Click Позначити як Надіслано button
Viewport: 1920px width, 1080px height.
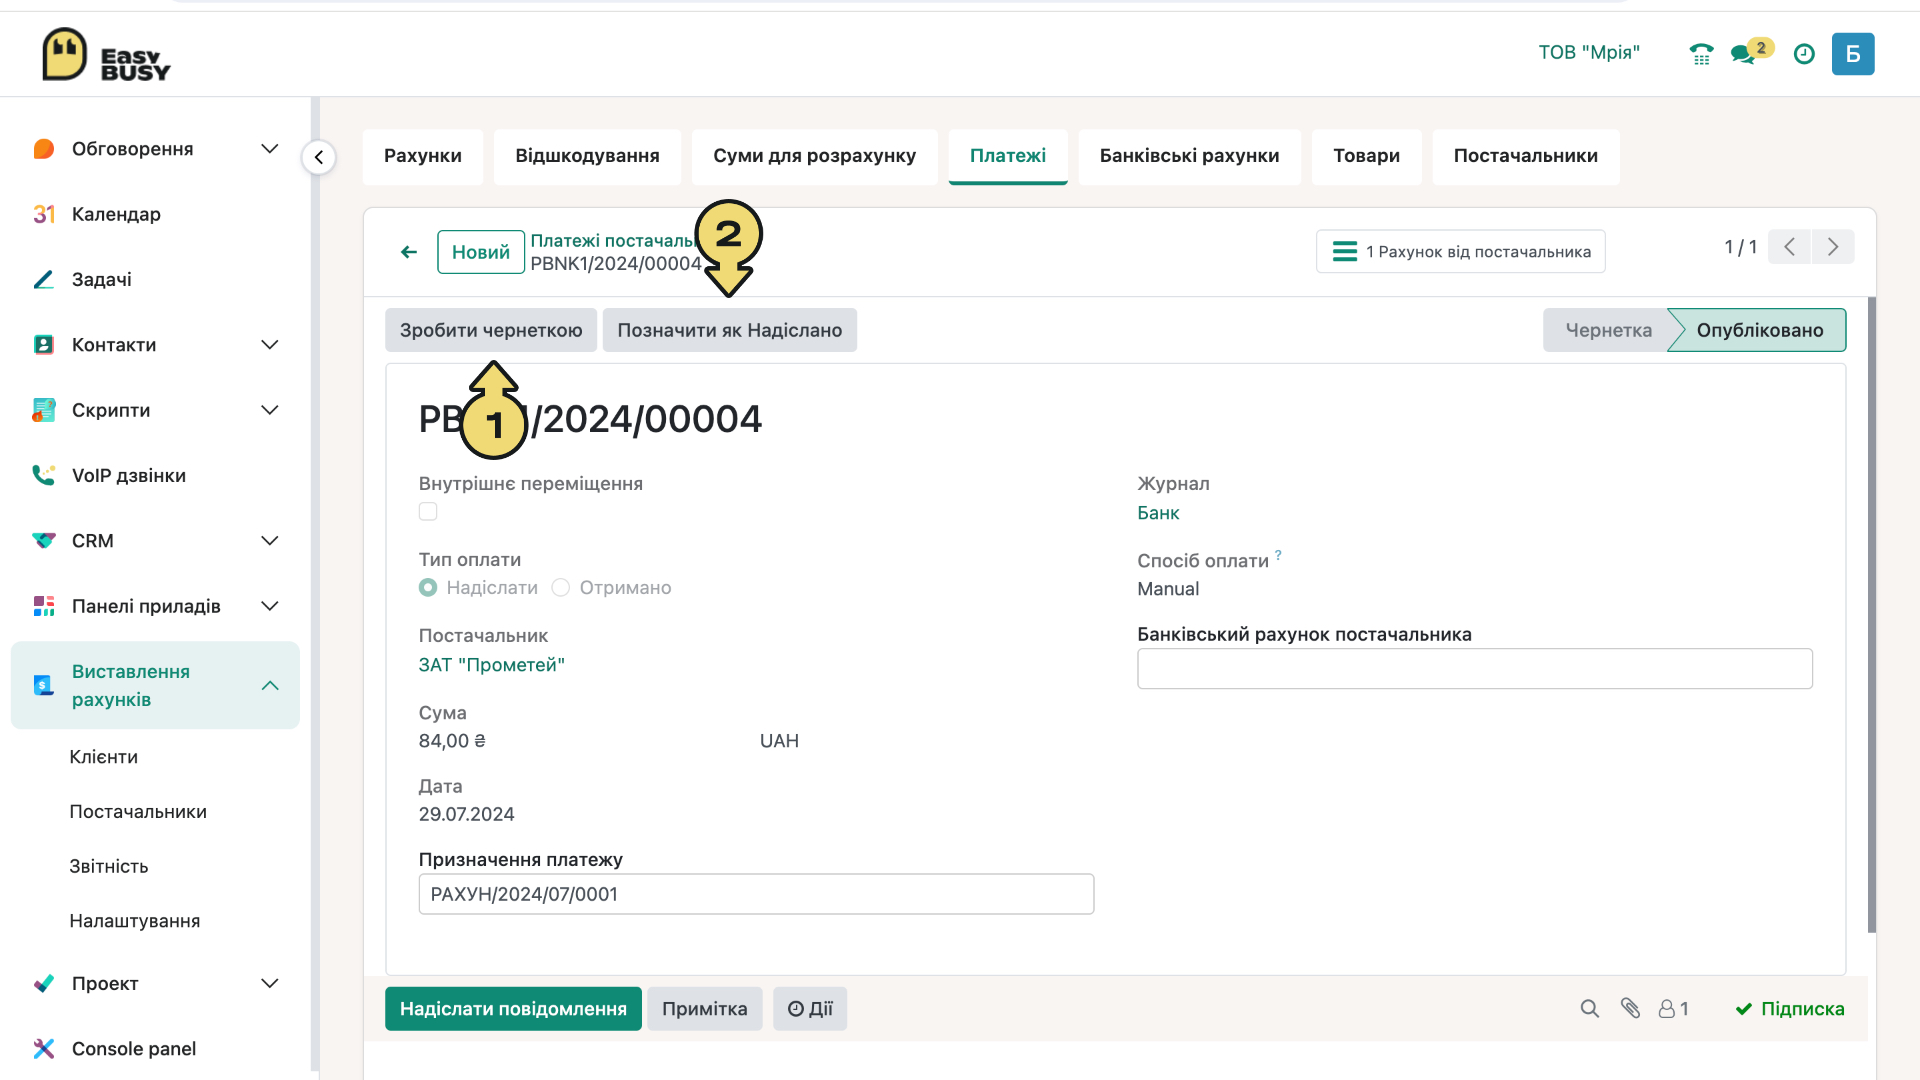tap(730, 330)
